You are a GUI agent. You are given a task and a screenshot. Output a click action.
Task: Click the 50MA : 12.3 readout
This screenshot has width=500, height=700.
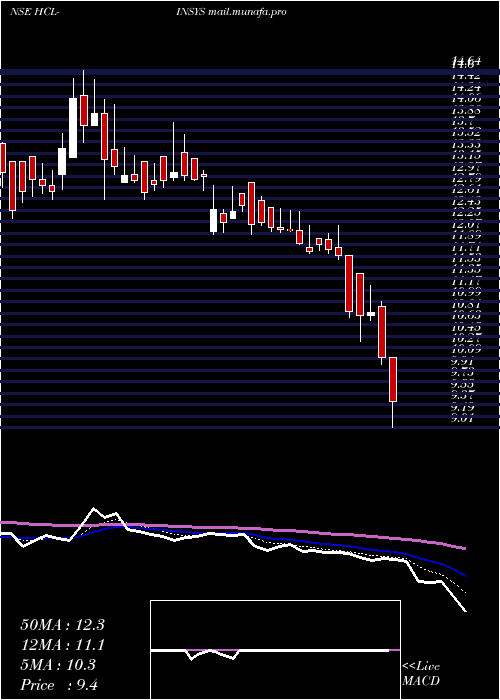tap(62, 625)
